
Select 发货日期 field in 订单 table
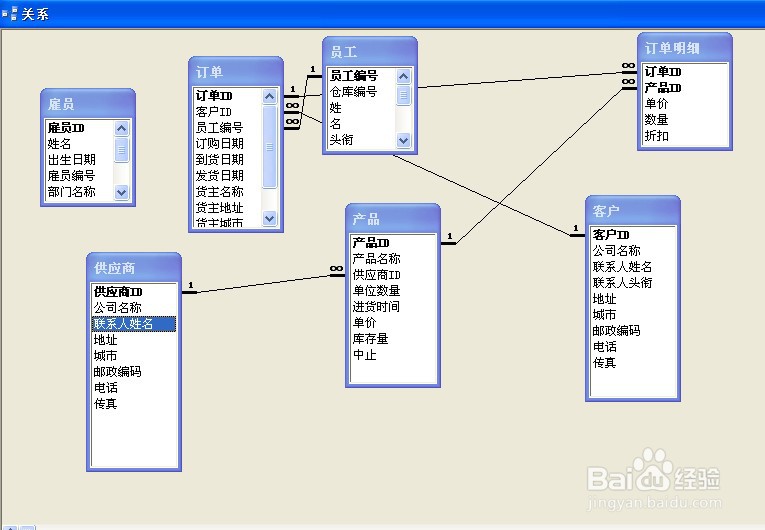(x=228, y=176)
